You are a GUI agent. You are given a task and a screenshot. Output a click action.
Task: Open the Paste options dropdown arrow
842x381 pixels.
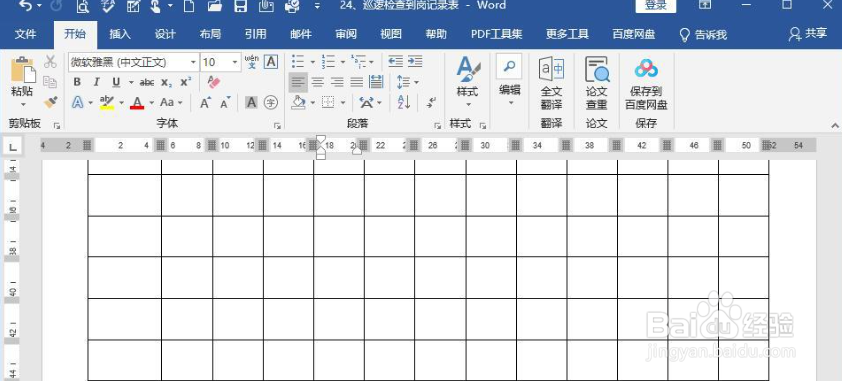point(23,104)
